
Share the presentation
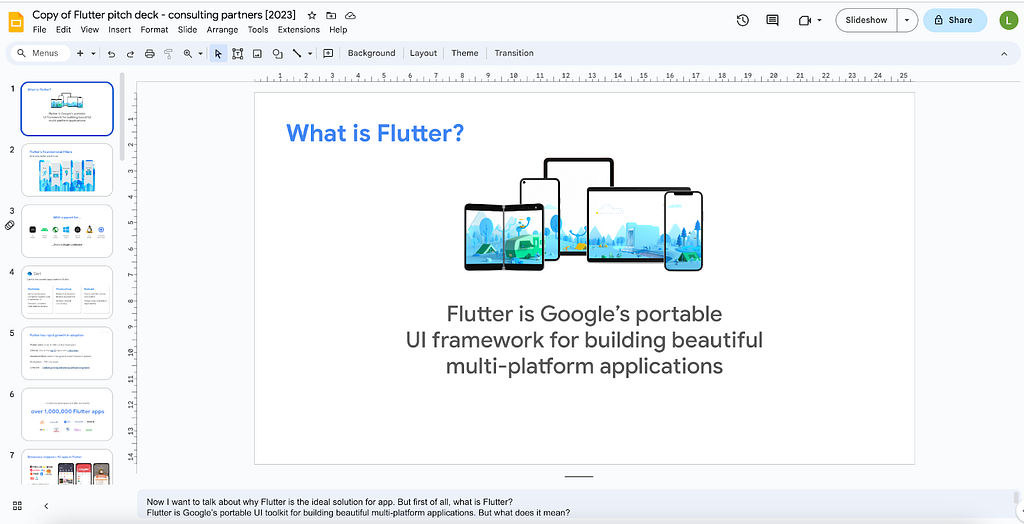point(954,20)
